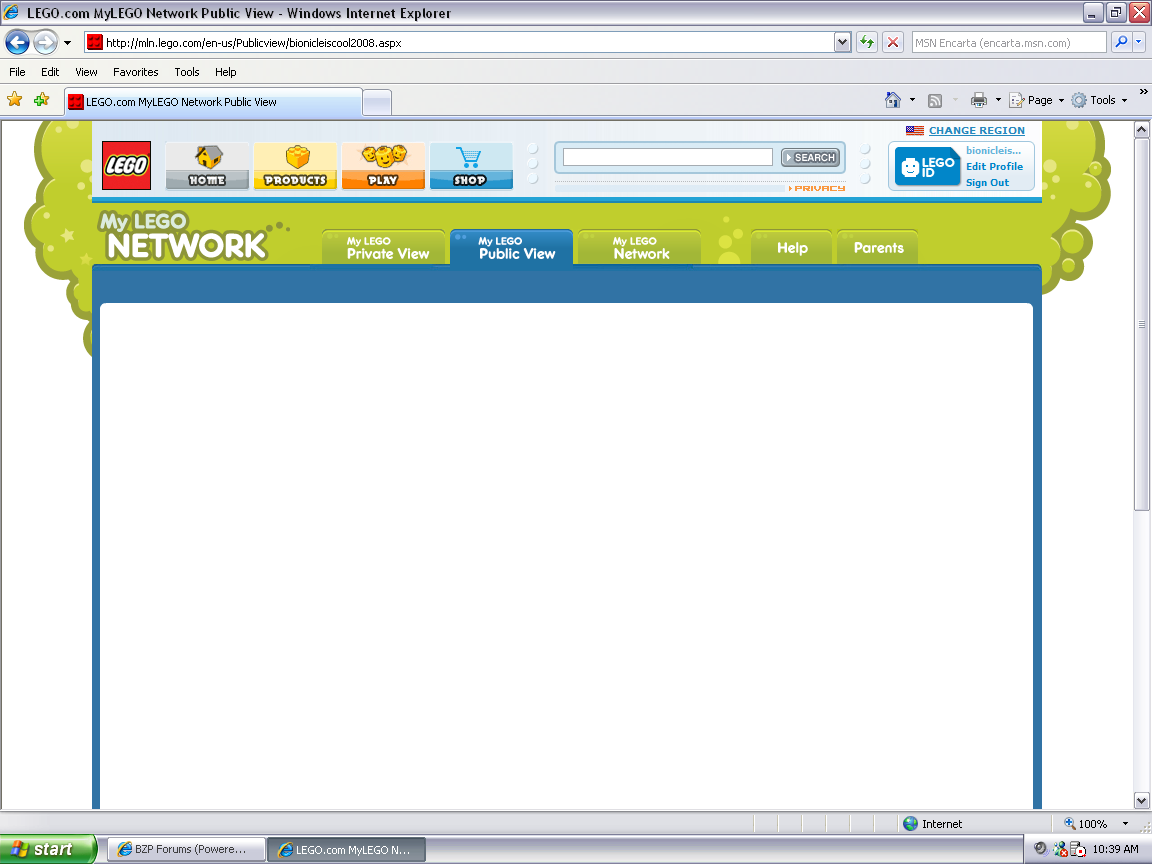Click the US flag region icon

[915, 131]
